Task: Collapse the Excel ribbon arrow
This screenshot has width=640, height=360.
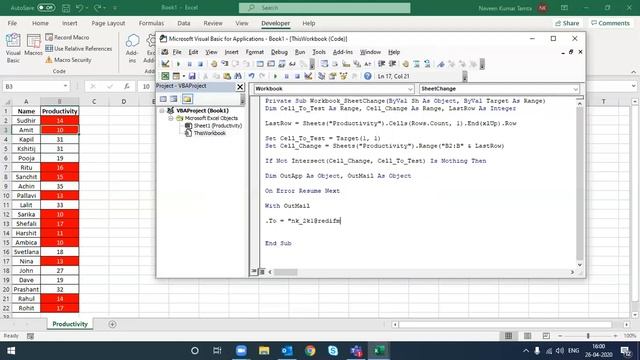Action: [x=633, y=72]
